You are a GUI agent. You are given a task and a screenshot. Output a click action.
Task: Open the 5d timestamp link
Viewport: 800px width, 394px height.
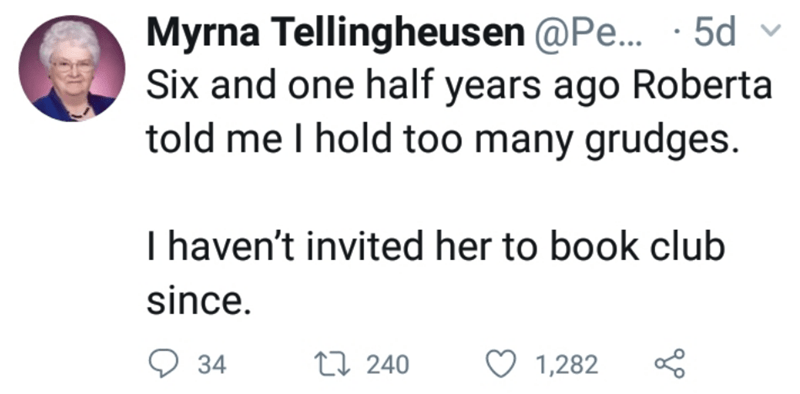pos(715,33)
